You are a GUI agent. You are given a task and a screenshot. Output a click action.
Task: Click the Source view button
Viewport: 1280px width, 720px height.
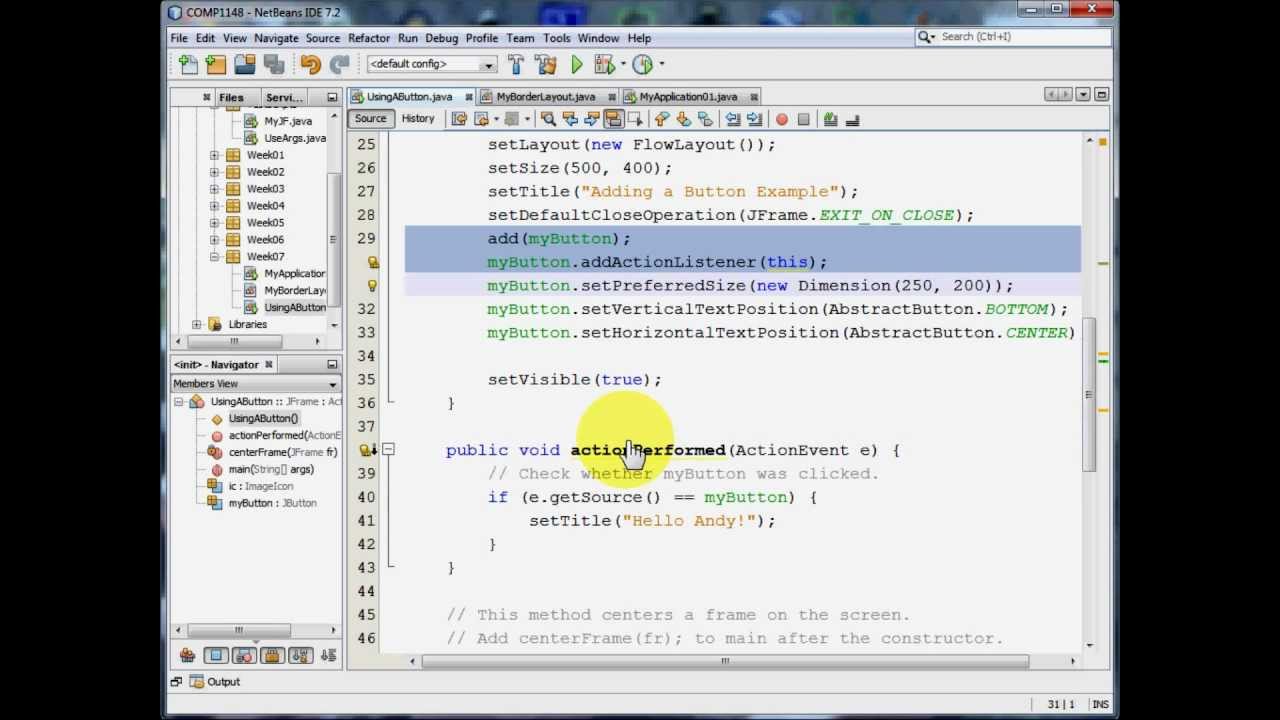(370, 119)
